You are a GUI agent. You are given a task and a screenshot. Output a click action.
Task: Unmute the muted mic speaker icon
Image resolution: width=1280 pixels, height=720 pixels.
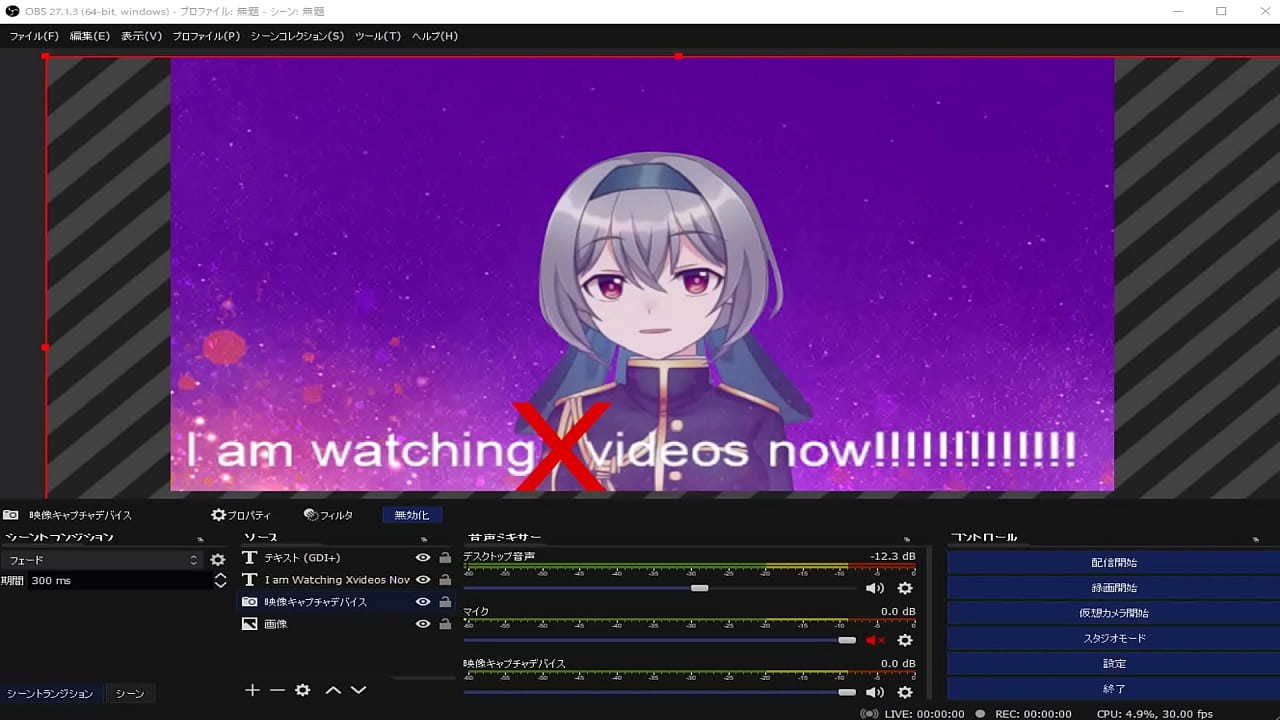[875, 640]
